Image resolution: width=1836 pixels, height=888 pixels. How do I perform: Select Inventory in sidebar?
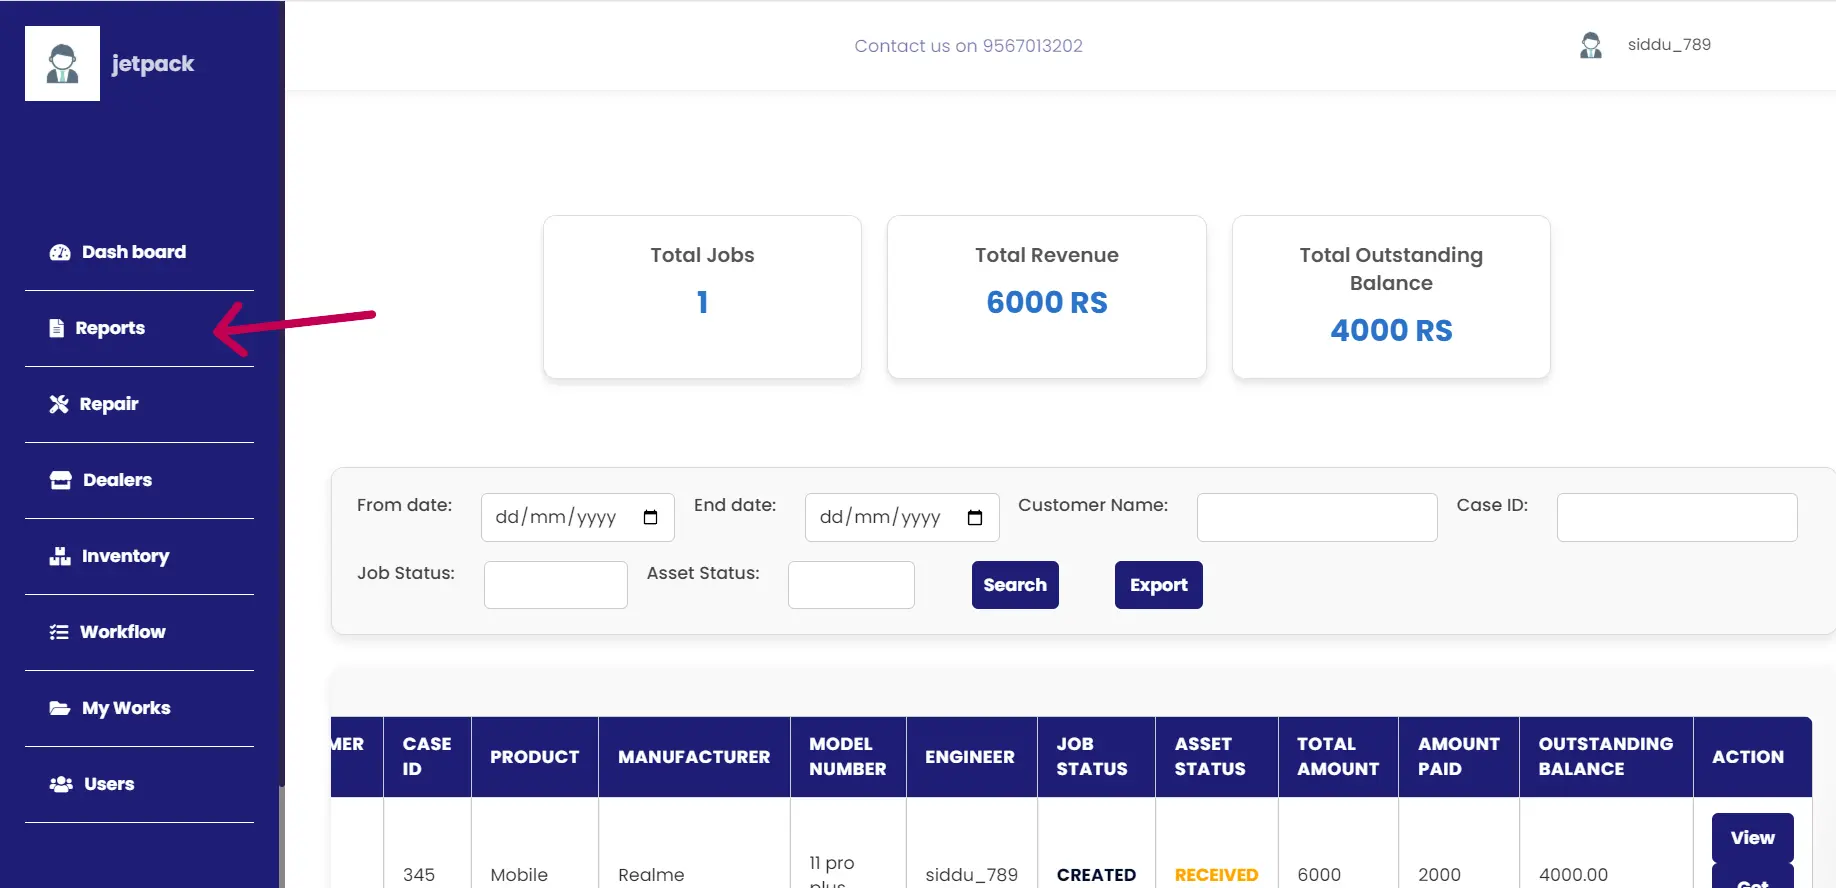(x=139, y=556)
